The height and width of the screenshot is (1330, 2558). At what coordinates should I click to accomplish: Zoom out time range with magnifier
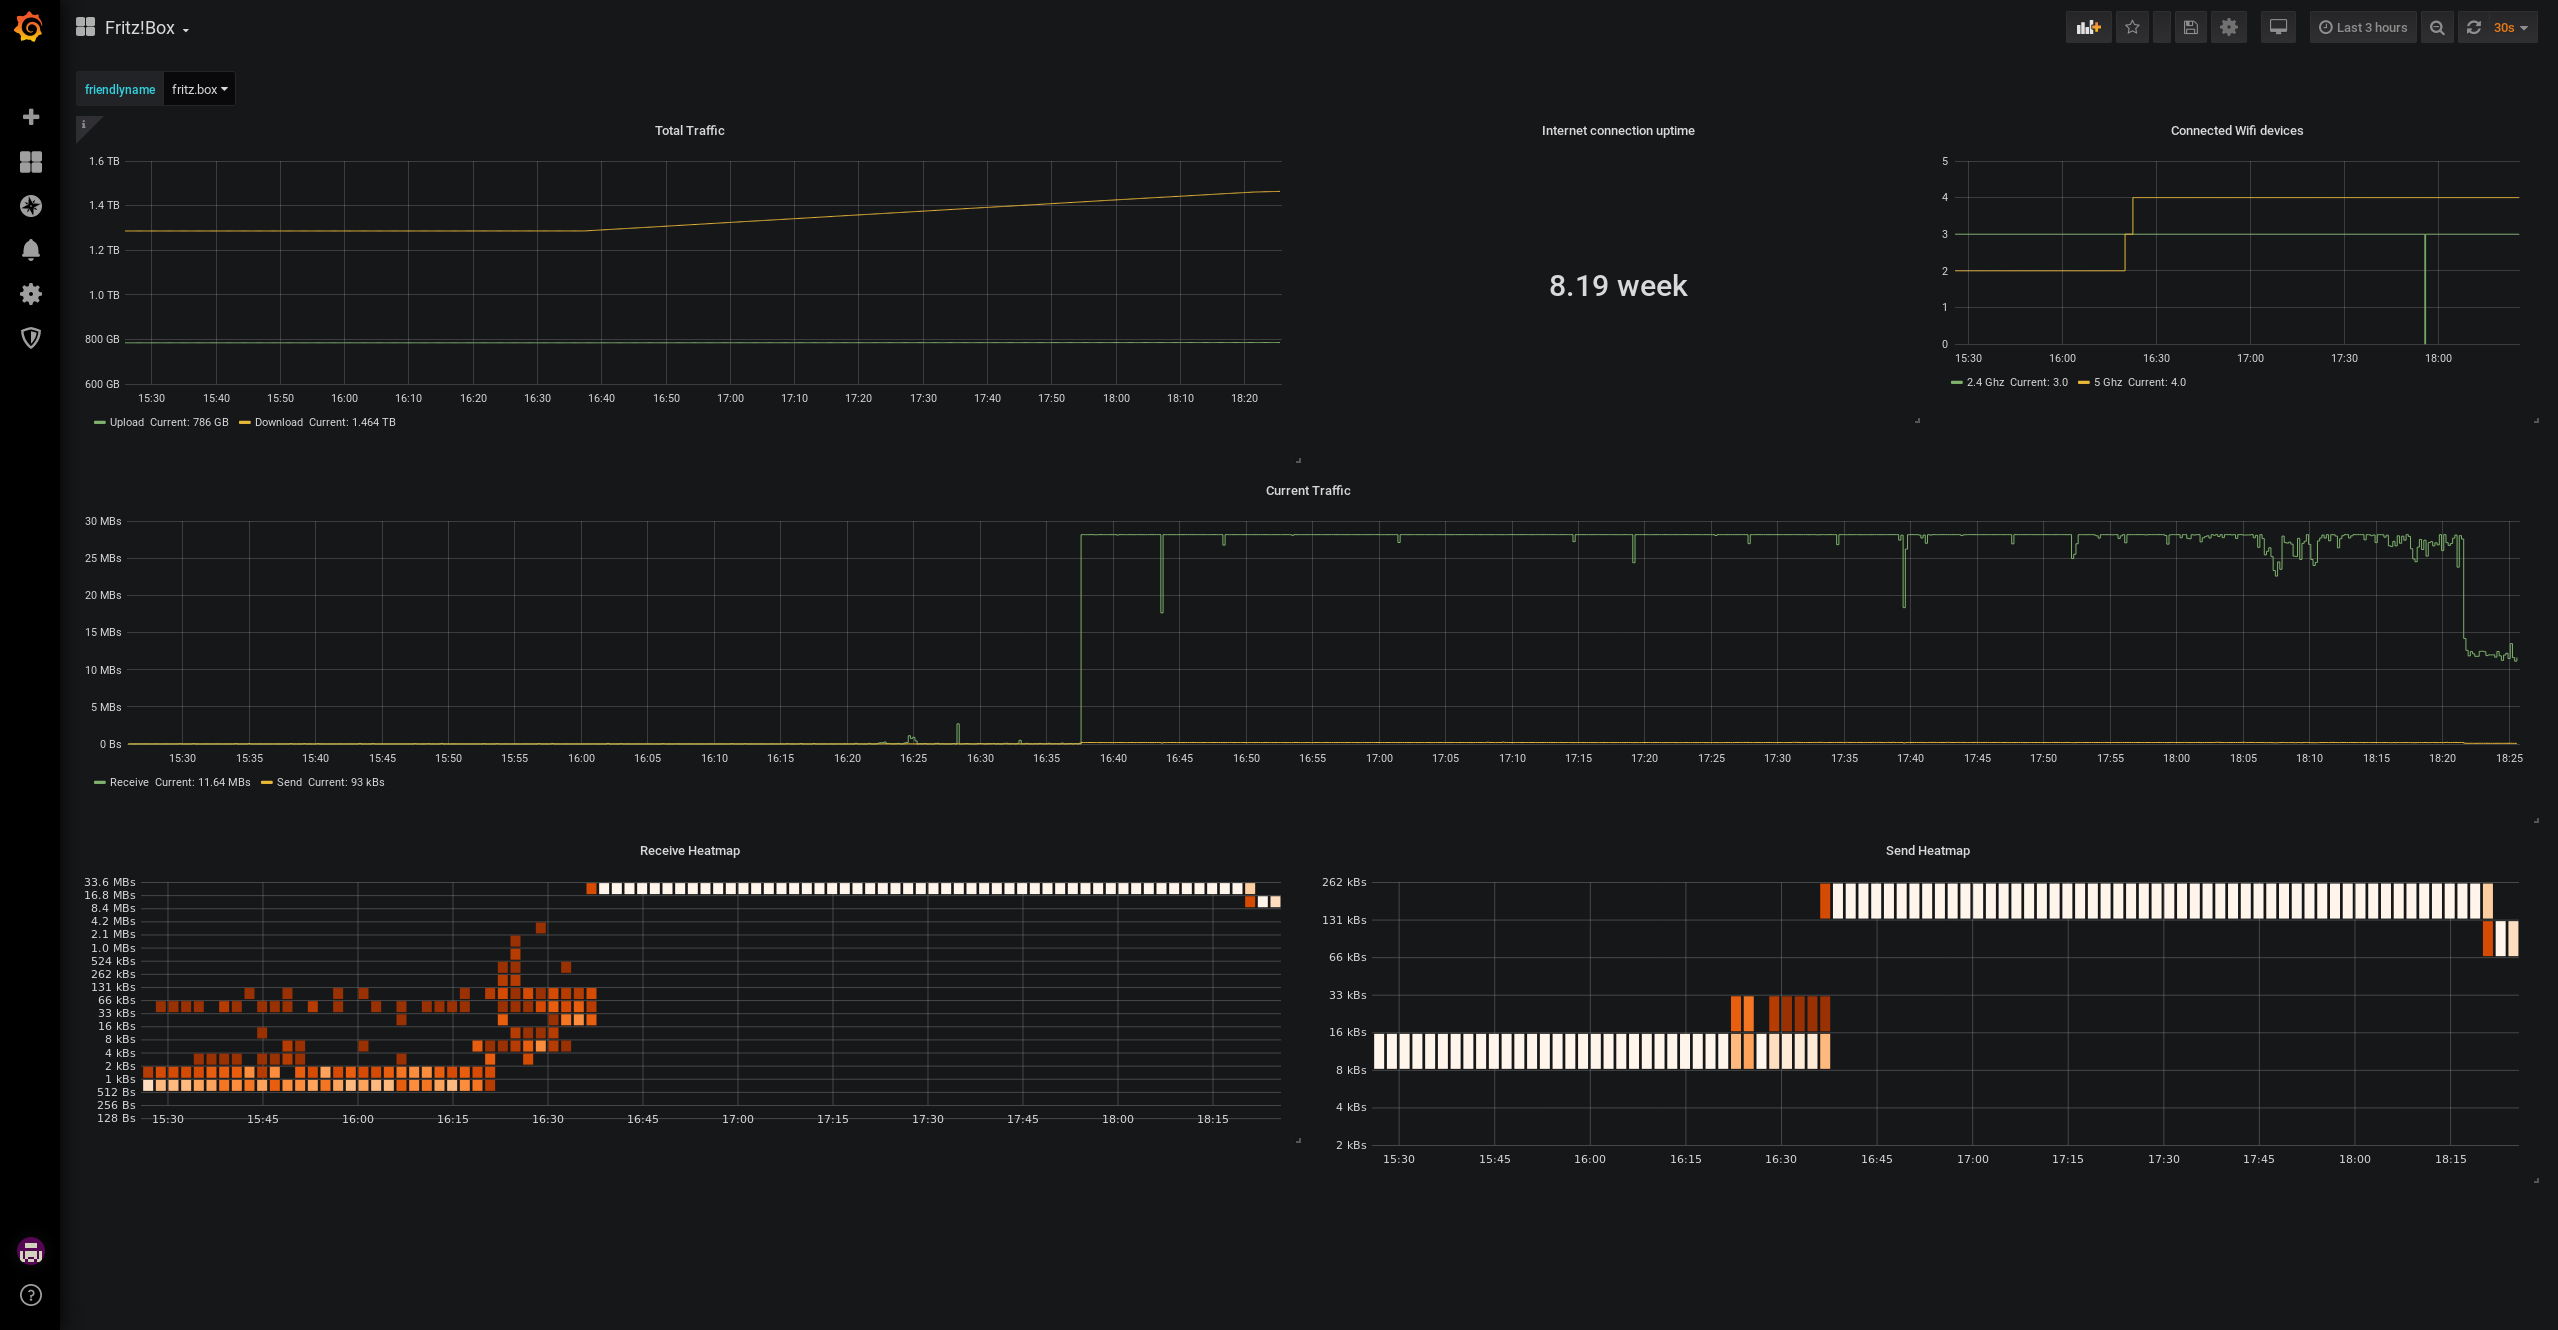coord(2437,28)
